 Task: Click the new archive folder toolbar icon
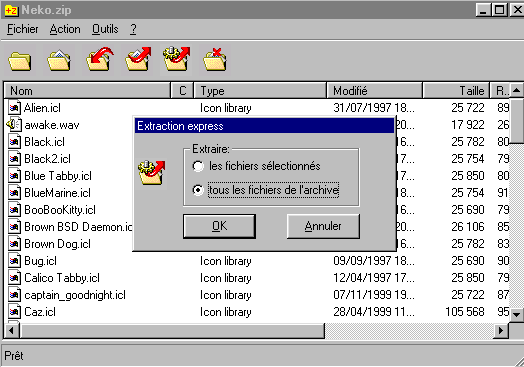pos(20,61)
